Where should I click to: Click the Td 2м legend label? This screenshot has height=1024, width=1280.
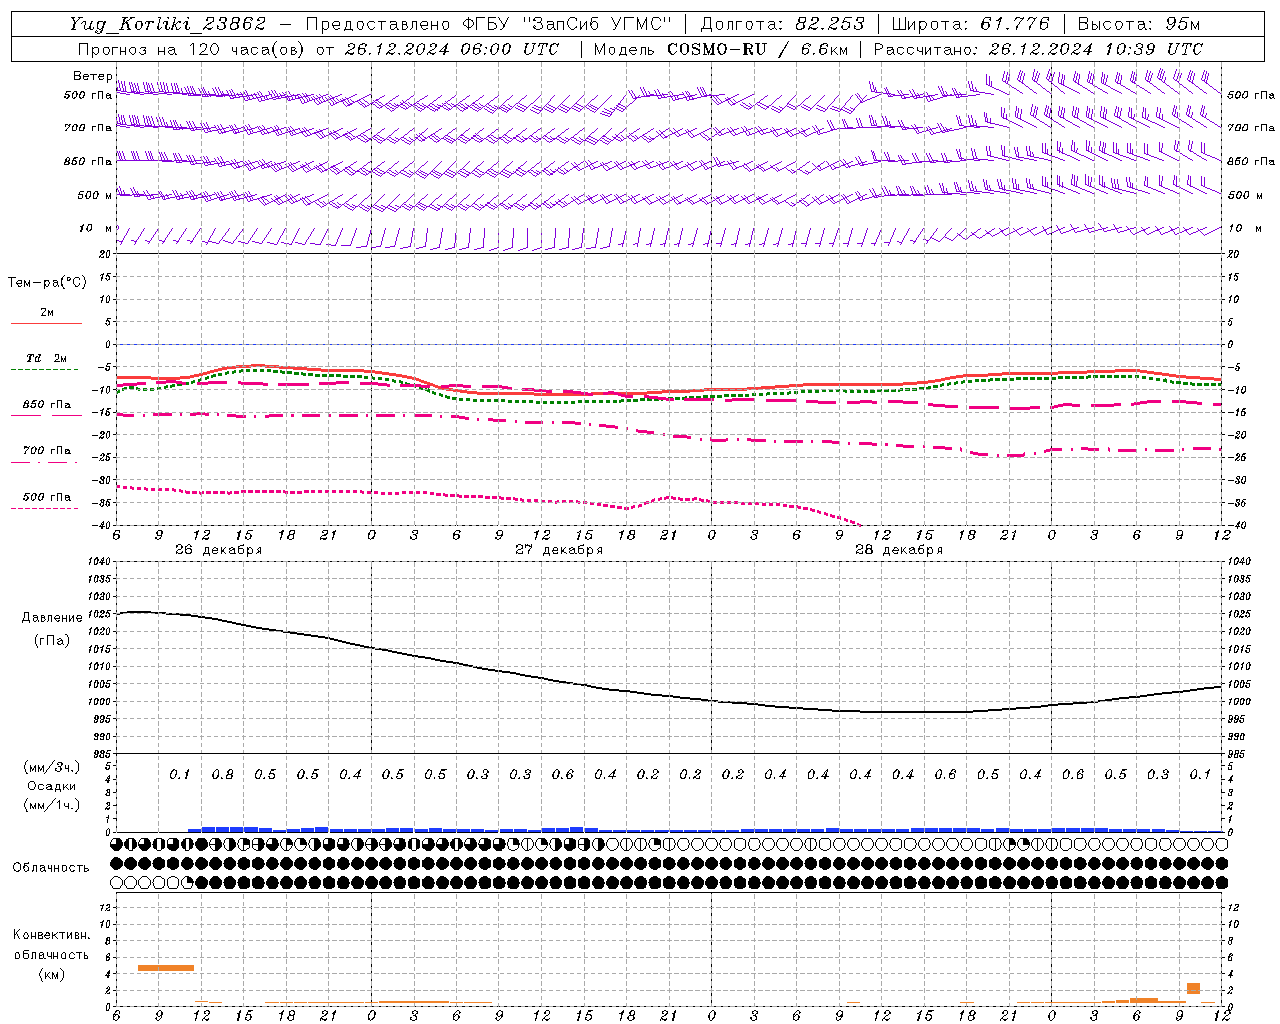coord(46,358)
